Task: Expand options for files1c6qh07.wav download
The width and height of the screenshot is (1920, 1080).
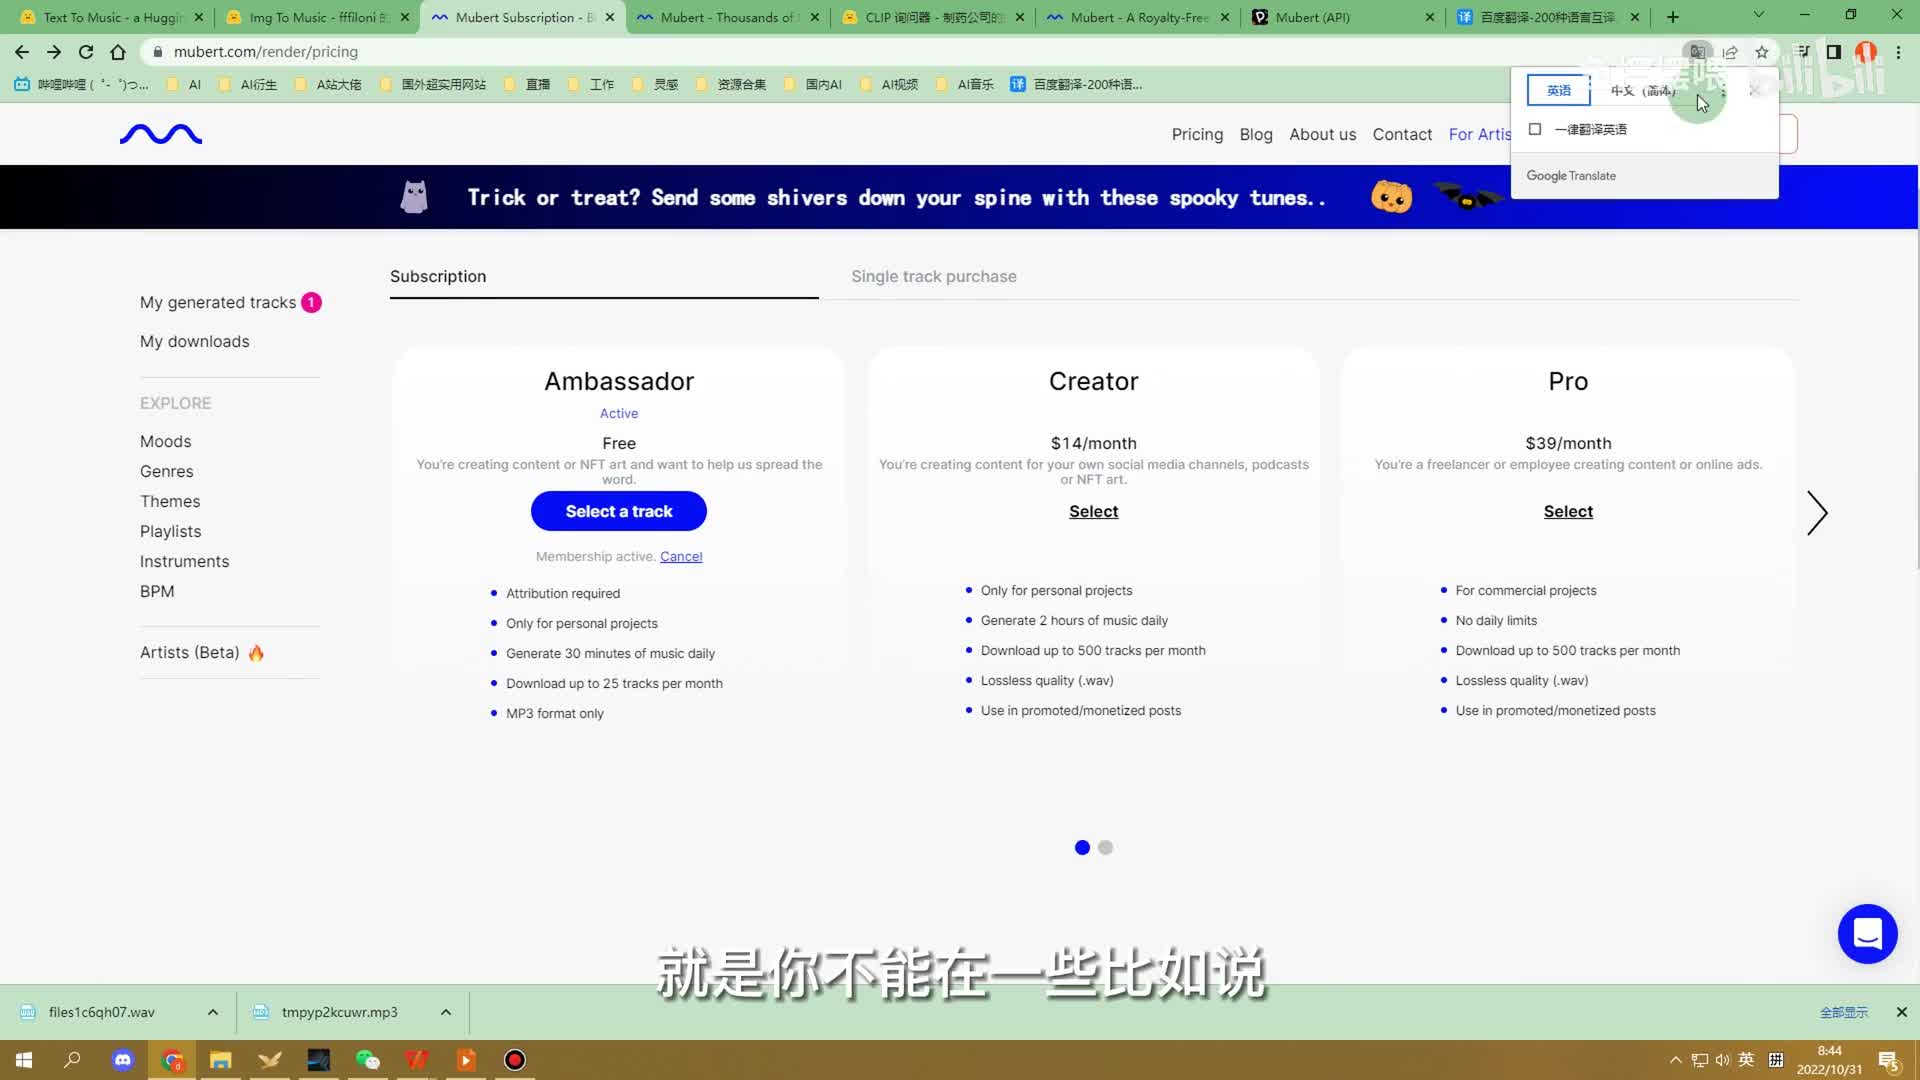Action: (x=213, y=1012)
